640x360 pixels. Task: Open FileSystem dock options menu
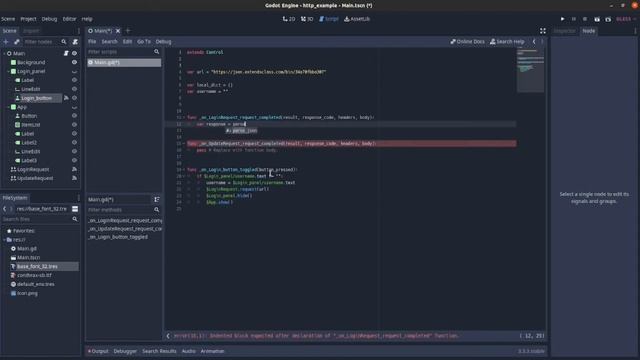coord(79,198)
